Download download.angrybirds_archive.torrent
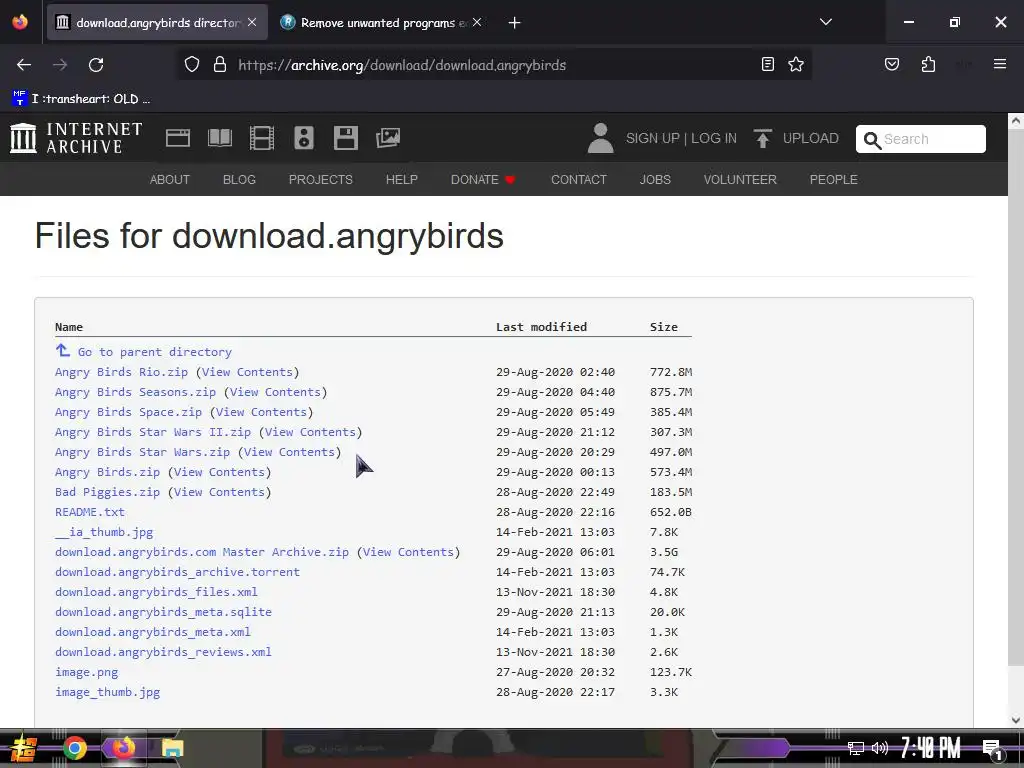This screenshot has width=1024, height=768. pyautogui.click(x=178, y=572)
